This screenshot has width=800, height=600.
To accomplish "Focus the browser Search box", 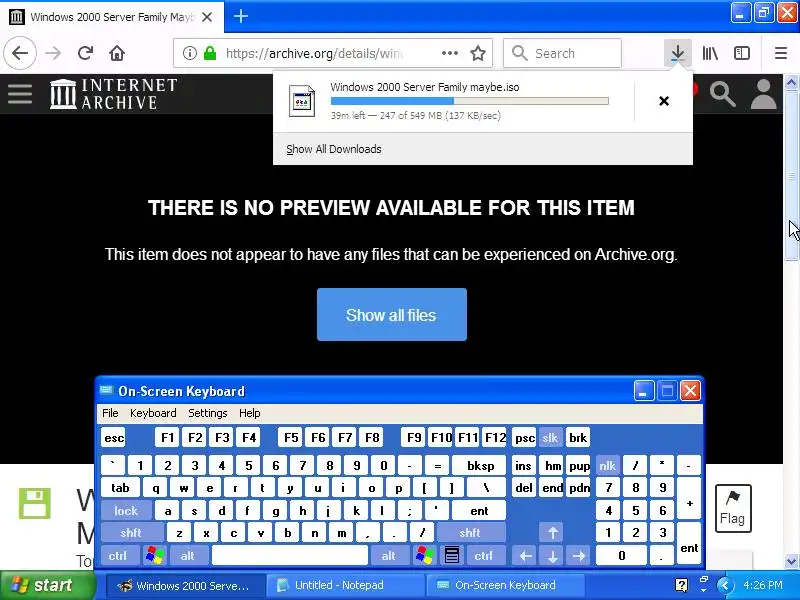I will [562, 53].
